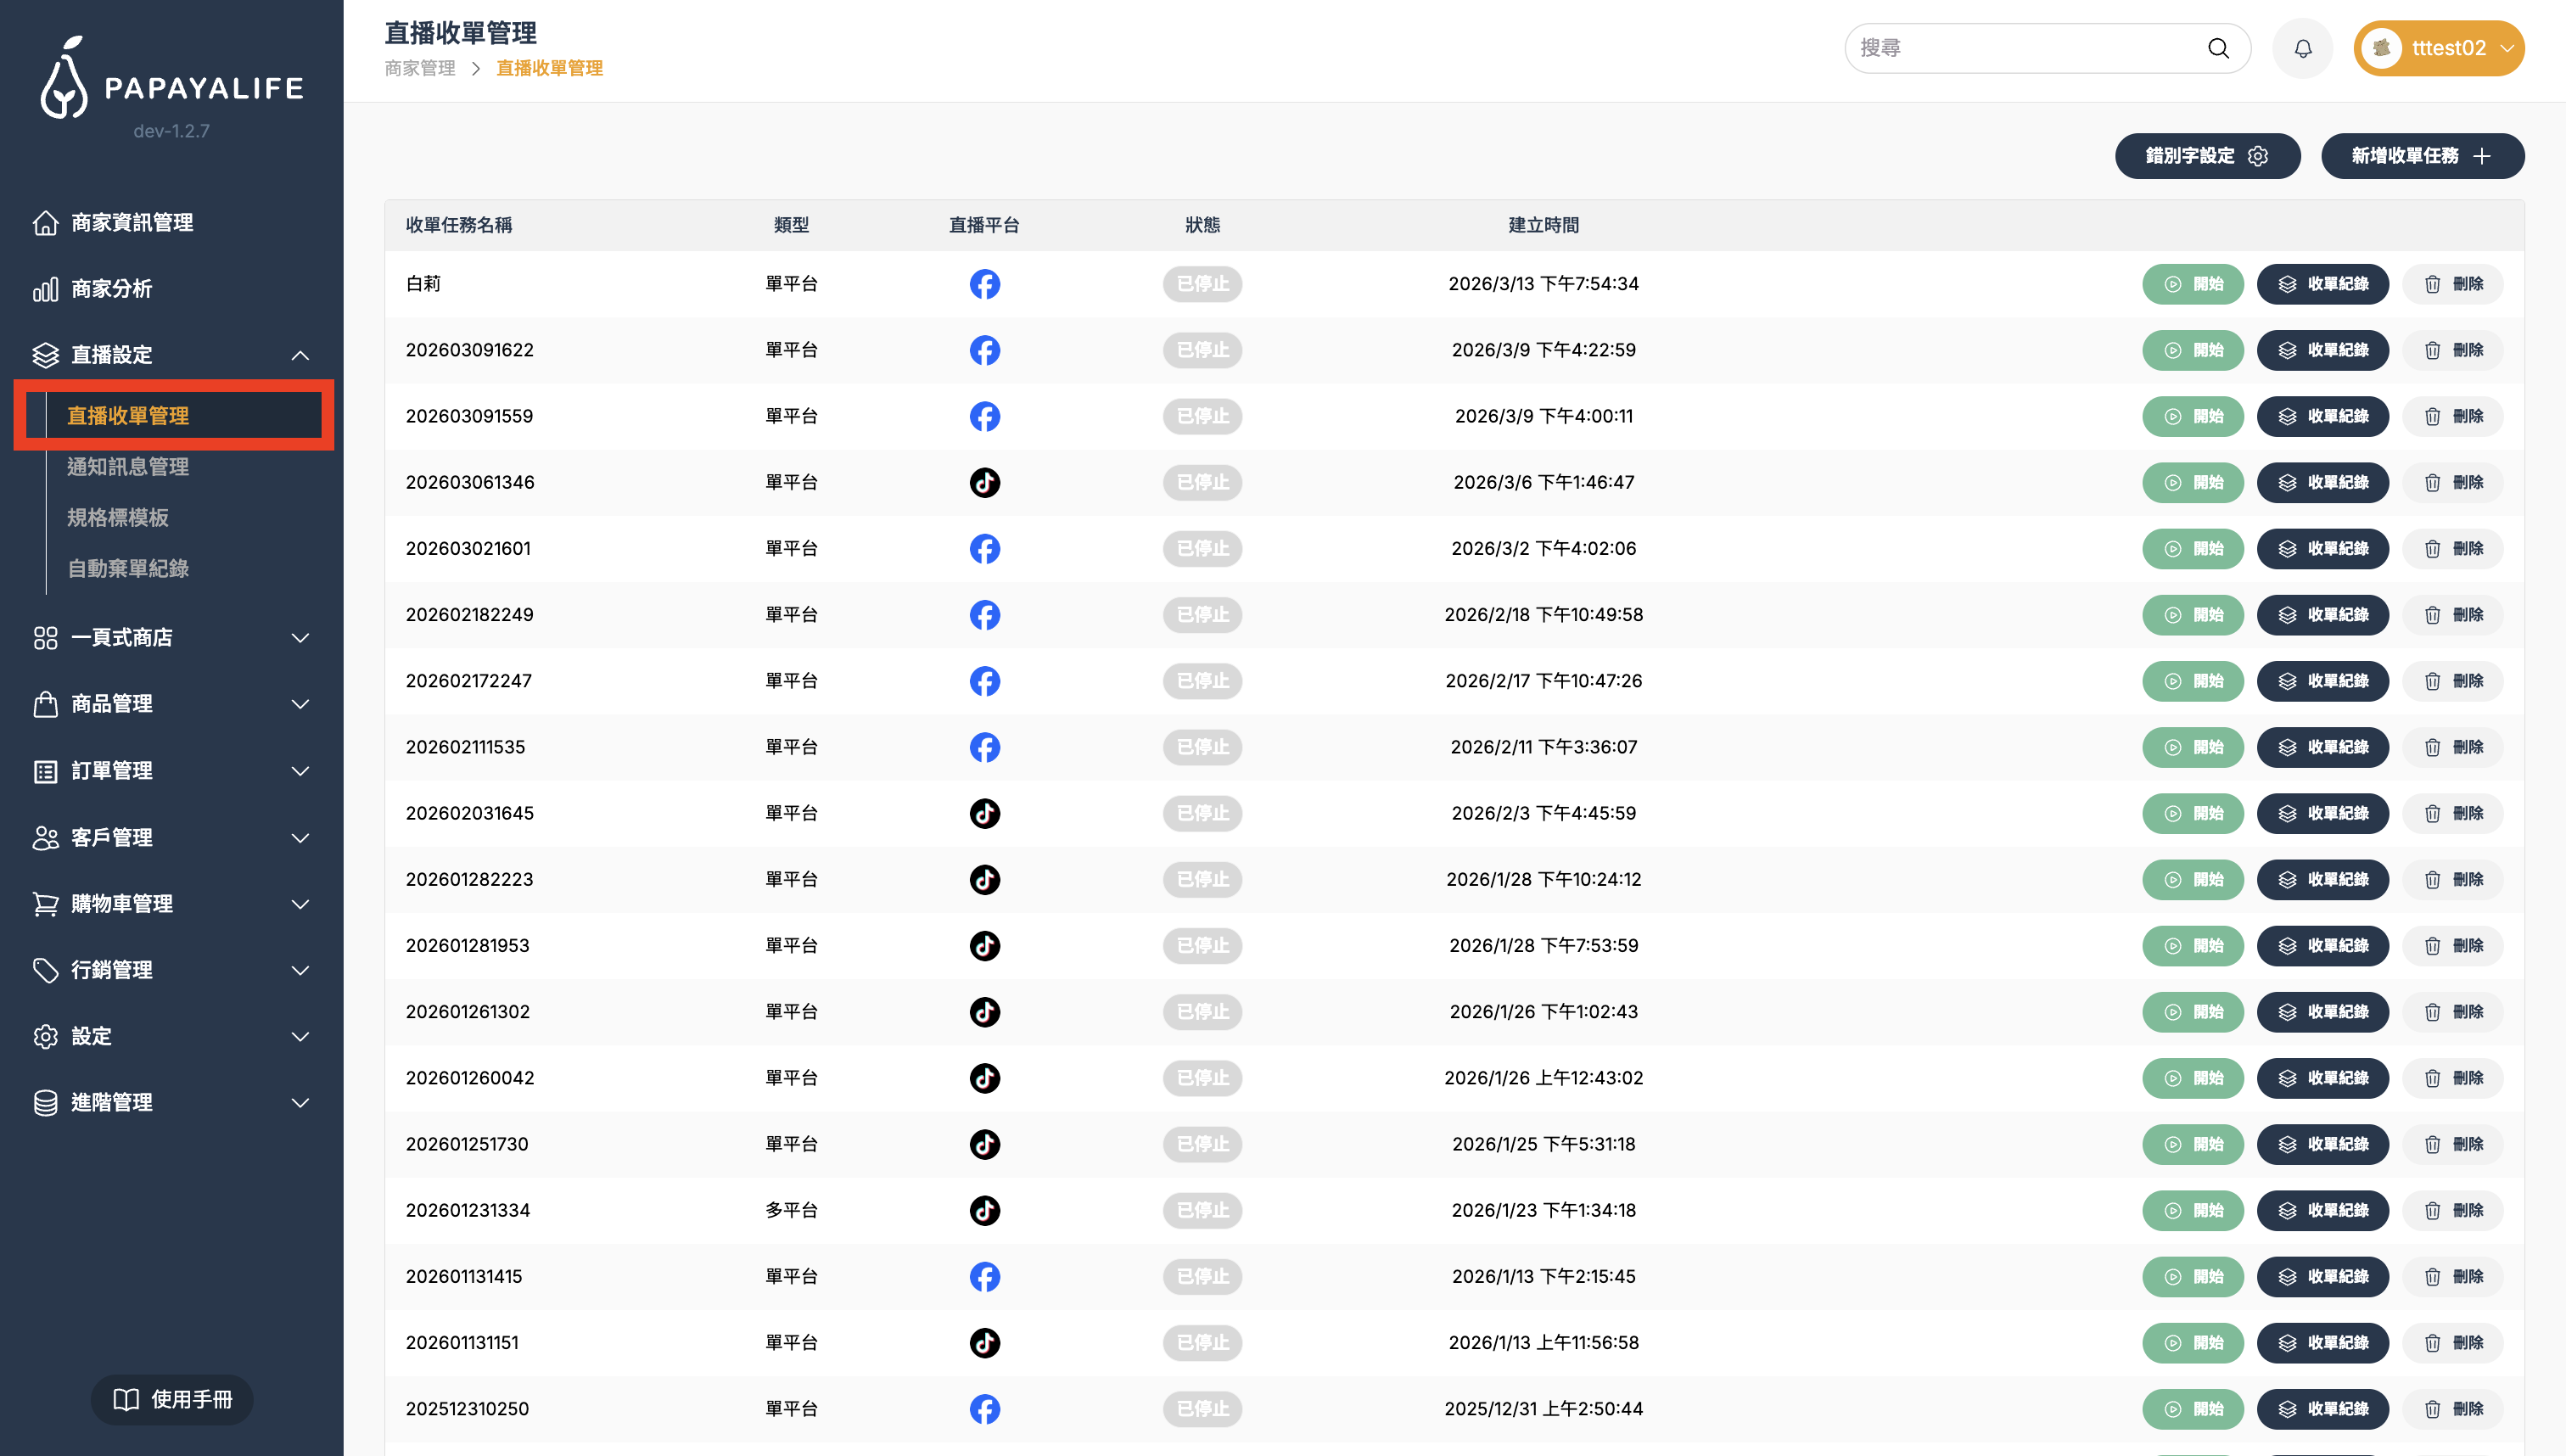Screen dimensions: 2566x1456
Task: Open the tttest02 account dropdown
Action: [x=2507, y=48]
